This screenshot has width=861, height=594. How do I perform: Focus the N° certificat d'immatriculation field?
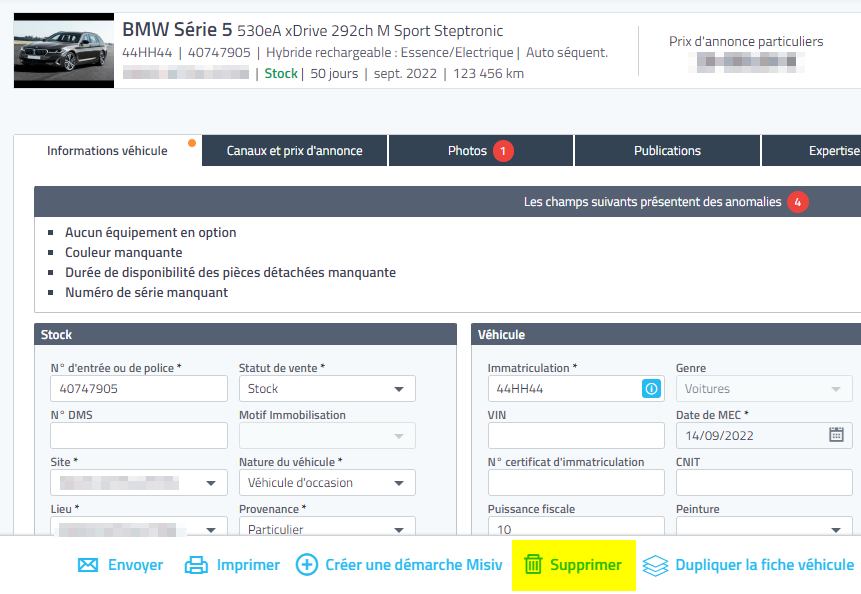(x=576, y=483)
